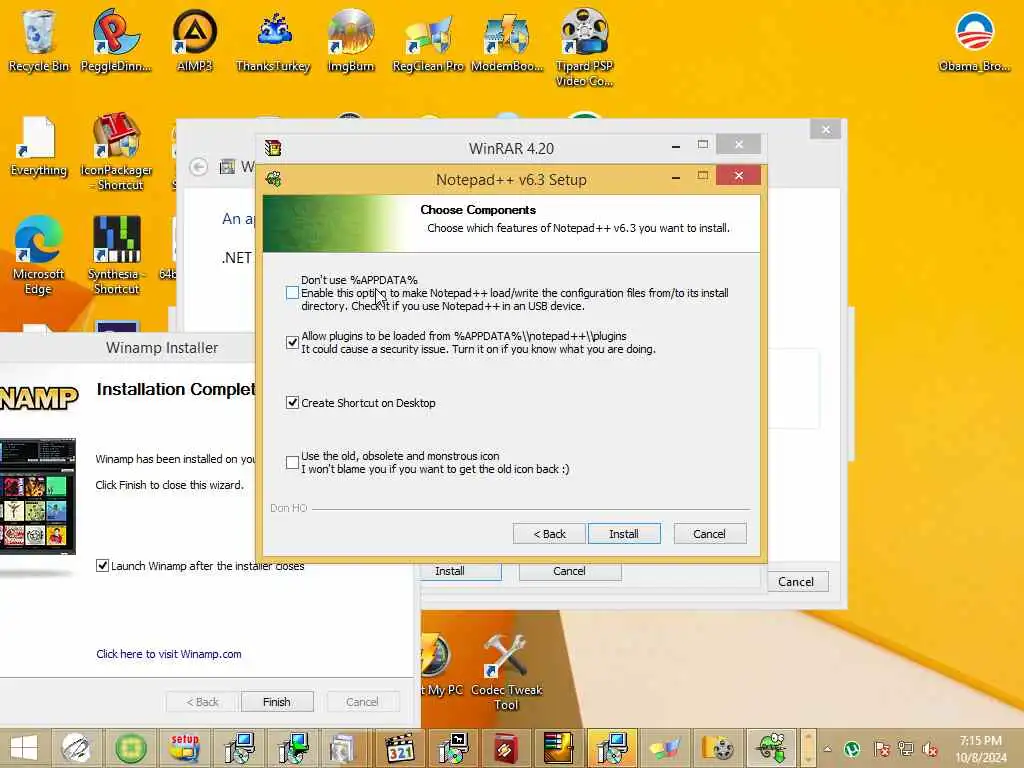Uncheck Allow plugins to be loaded from %APPDATA%
The image size is (1024, 768).
(293, 342)
